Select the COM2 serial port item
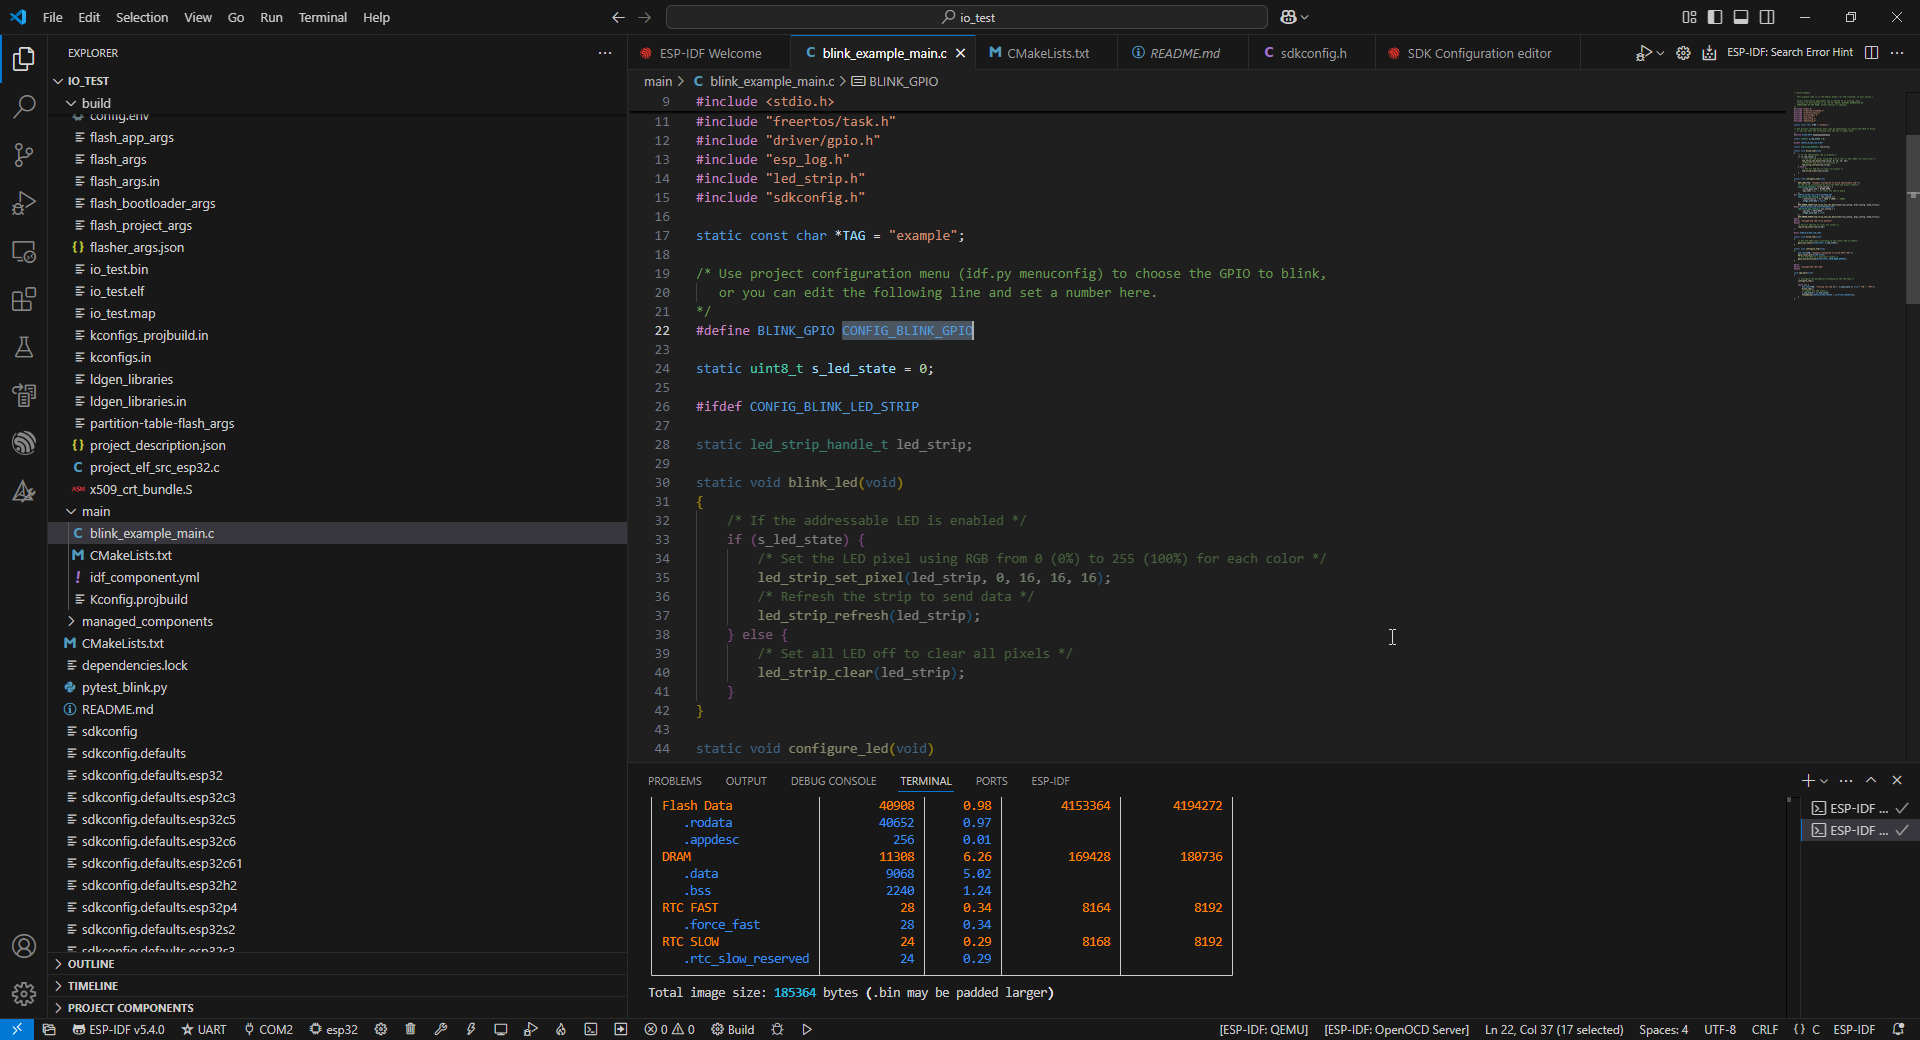 tap(268, 1029)
